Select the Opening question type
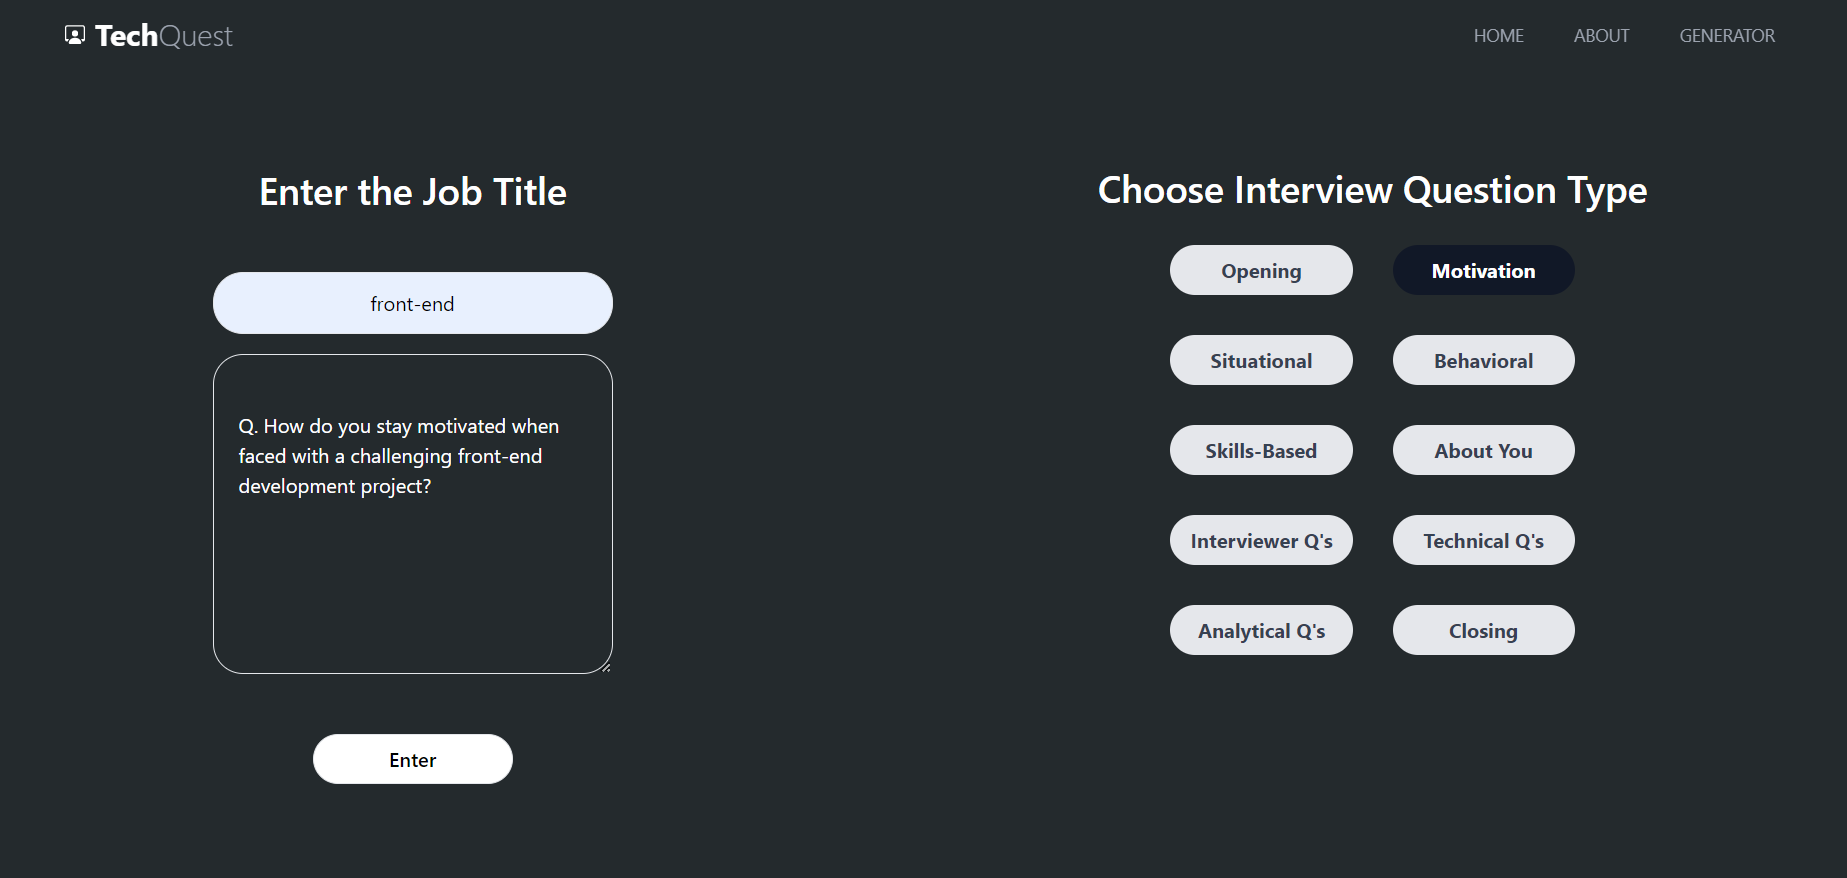 (1261, 271)
